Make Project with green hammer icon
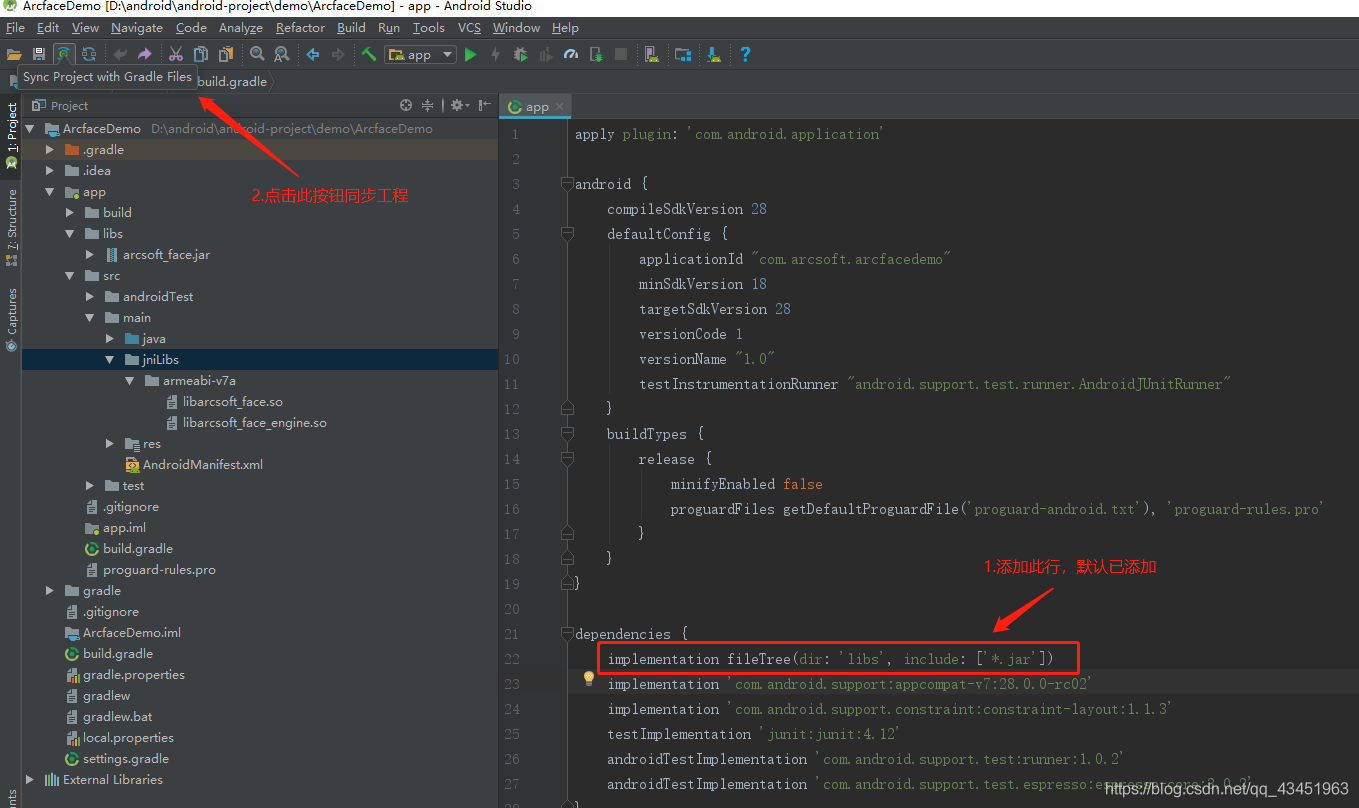The image size is (1359, 808). point(369,54)
